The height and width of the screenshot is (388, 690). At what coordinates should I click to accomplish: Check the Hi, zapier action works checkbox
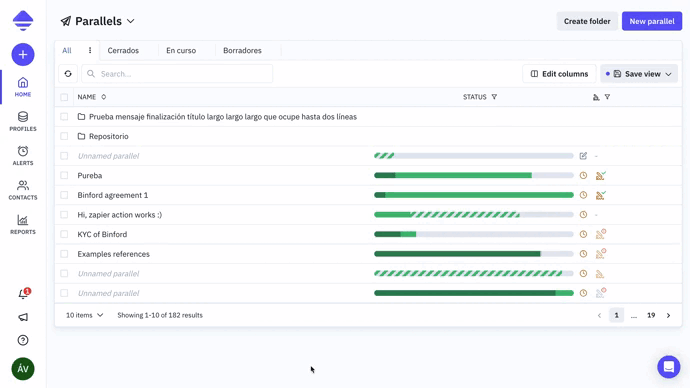pos(64,215)
